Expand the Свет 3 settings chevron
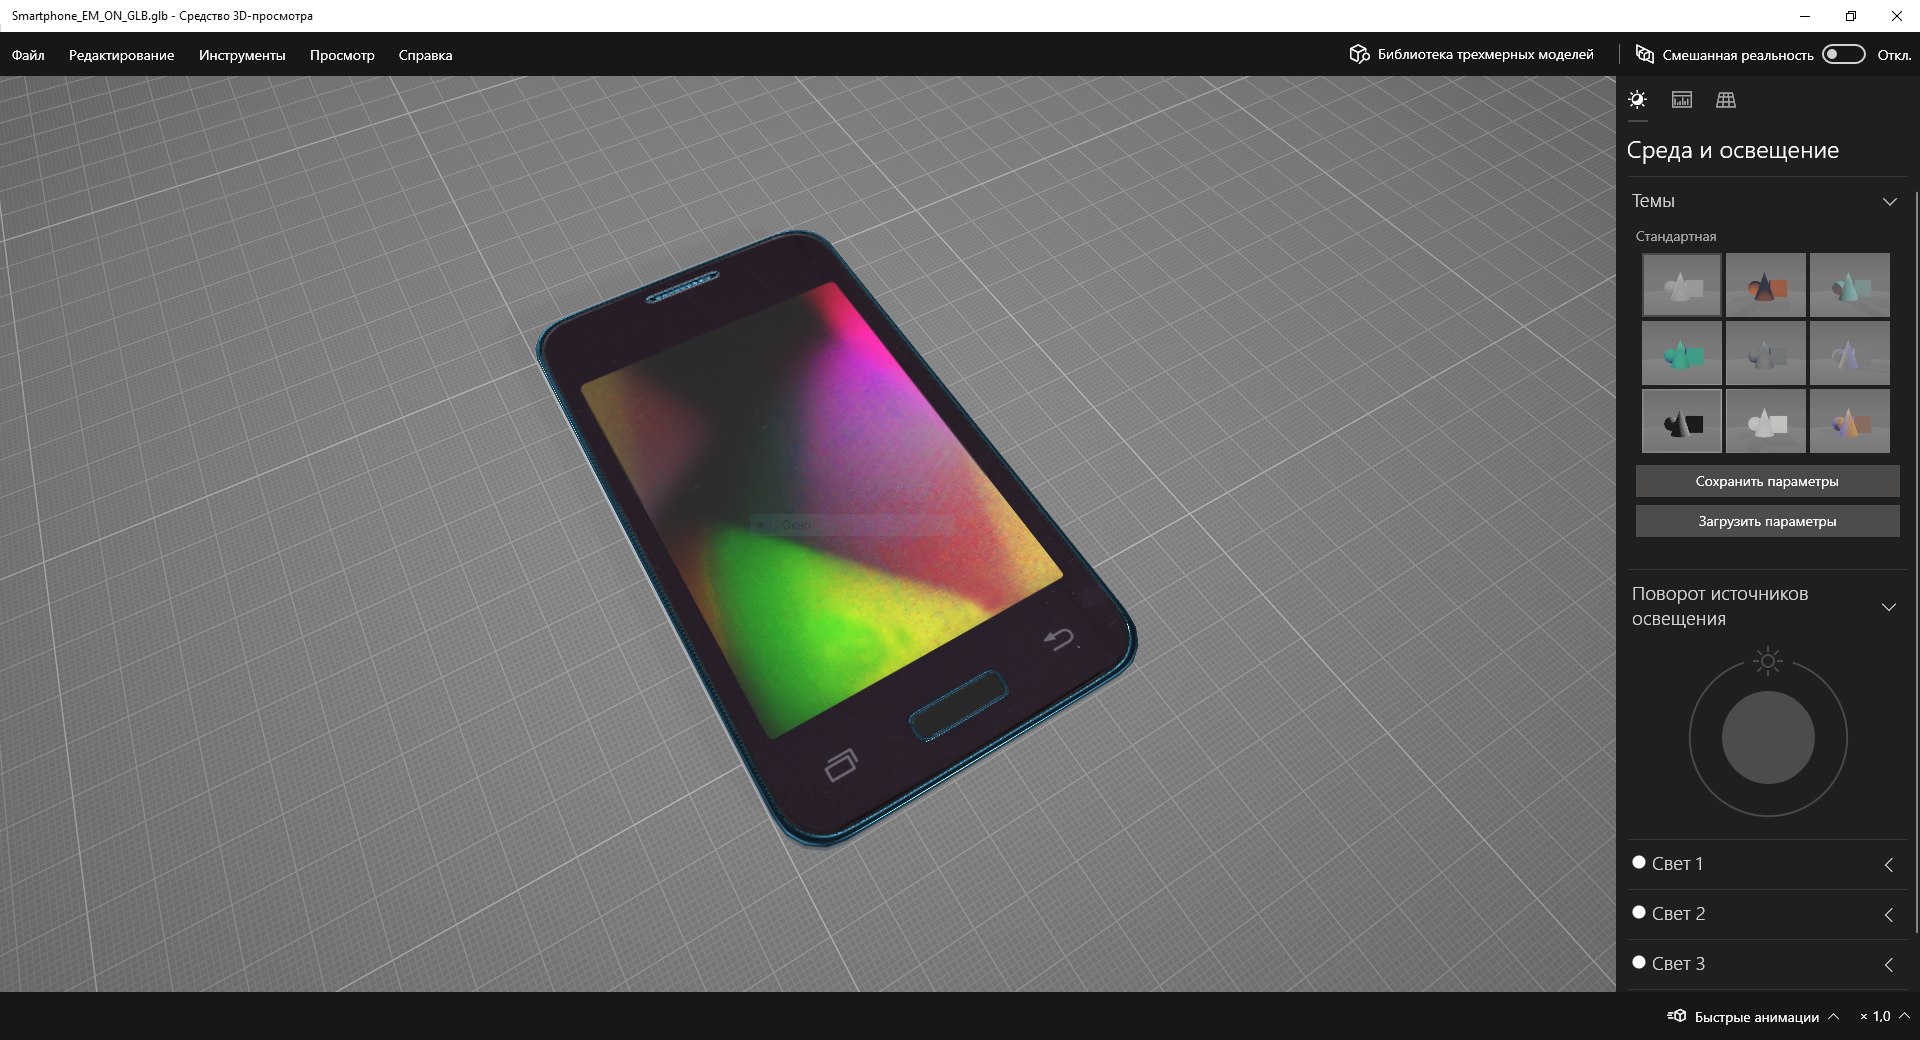This screenshot has width=1920, height=1040. (x=1889, y=965)
